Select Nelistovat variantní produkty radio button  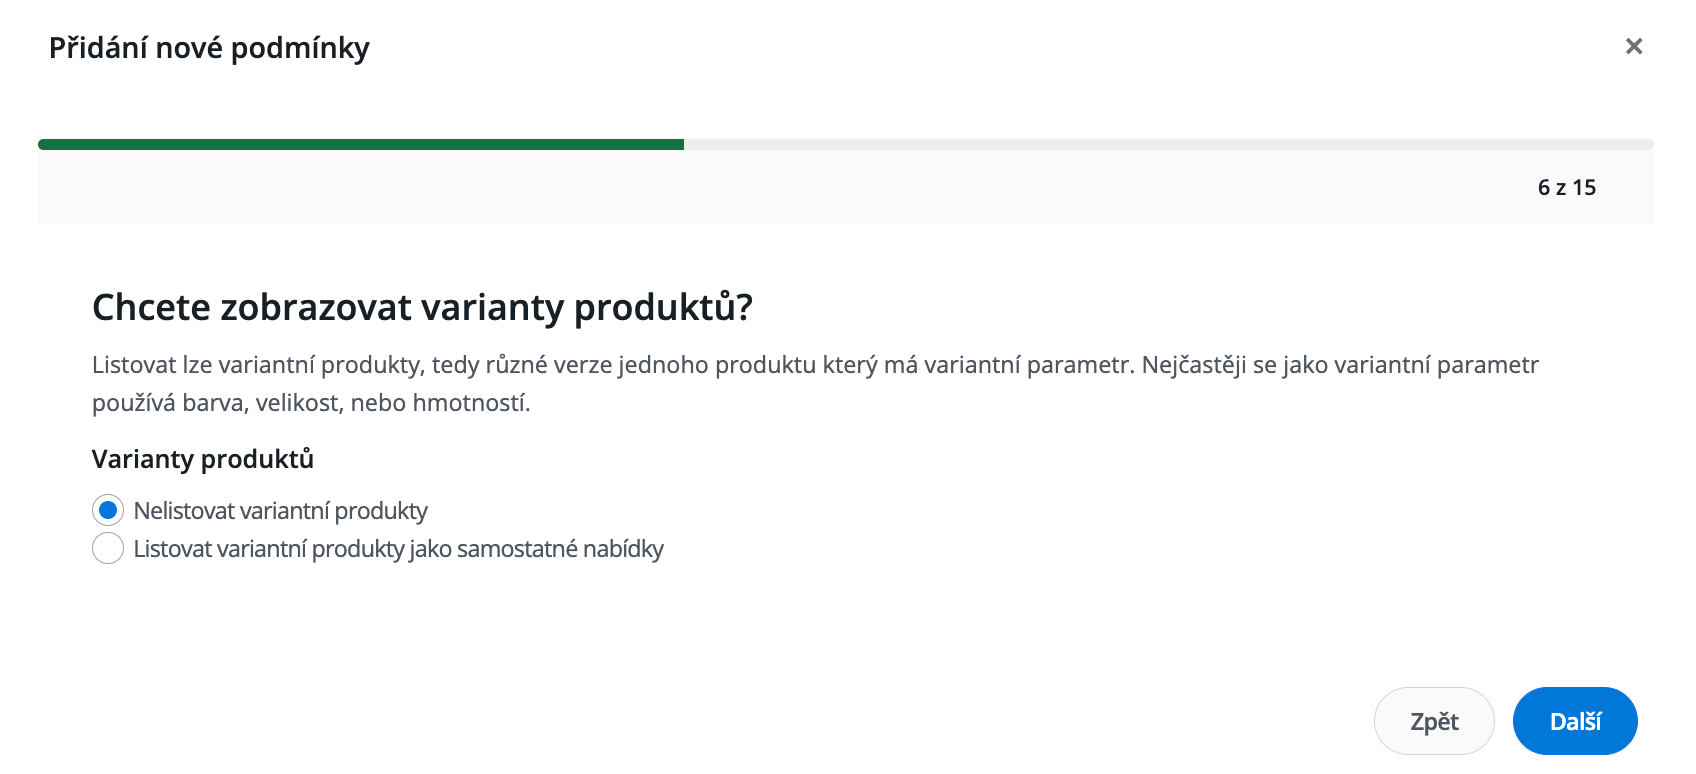tap(108, 510)
